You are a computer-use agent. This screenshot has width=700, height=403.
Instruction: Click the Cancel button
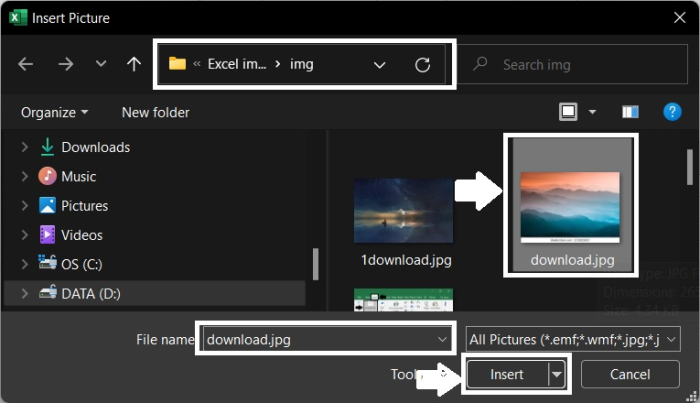tap(630, 374)
